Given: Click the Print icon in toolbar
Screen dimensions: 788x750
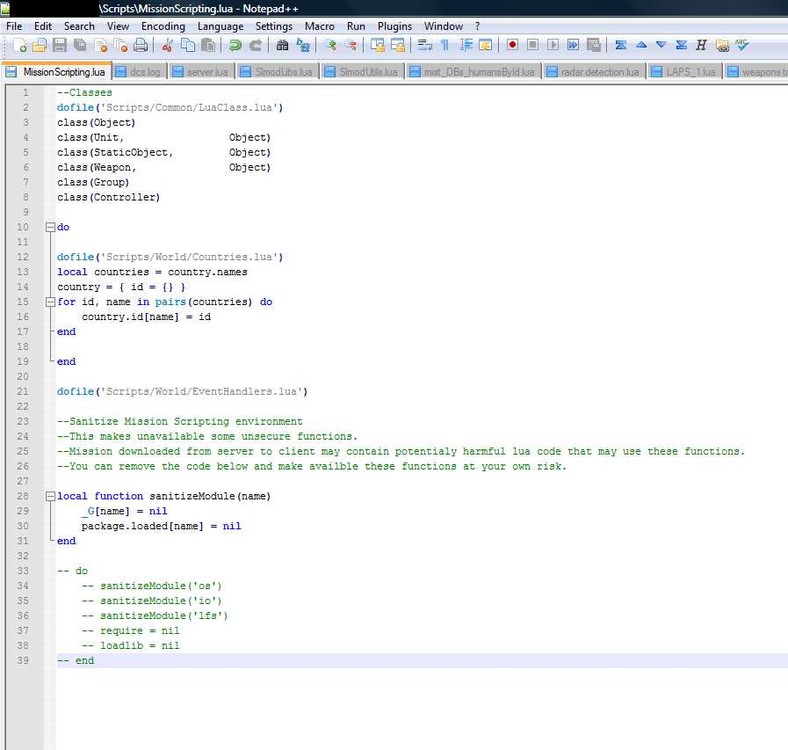Looking at the screenshot, I should [141, 45].
